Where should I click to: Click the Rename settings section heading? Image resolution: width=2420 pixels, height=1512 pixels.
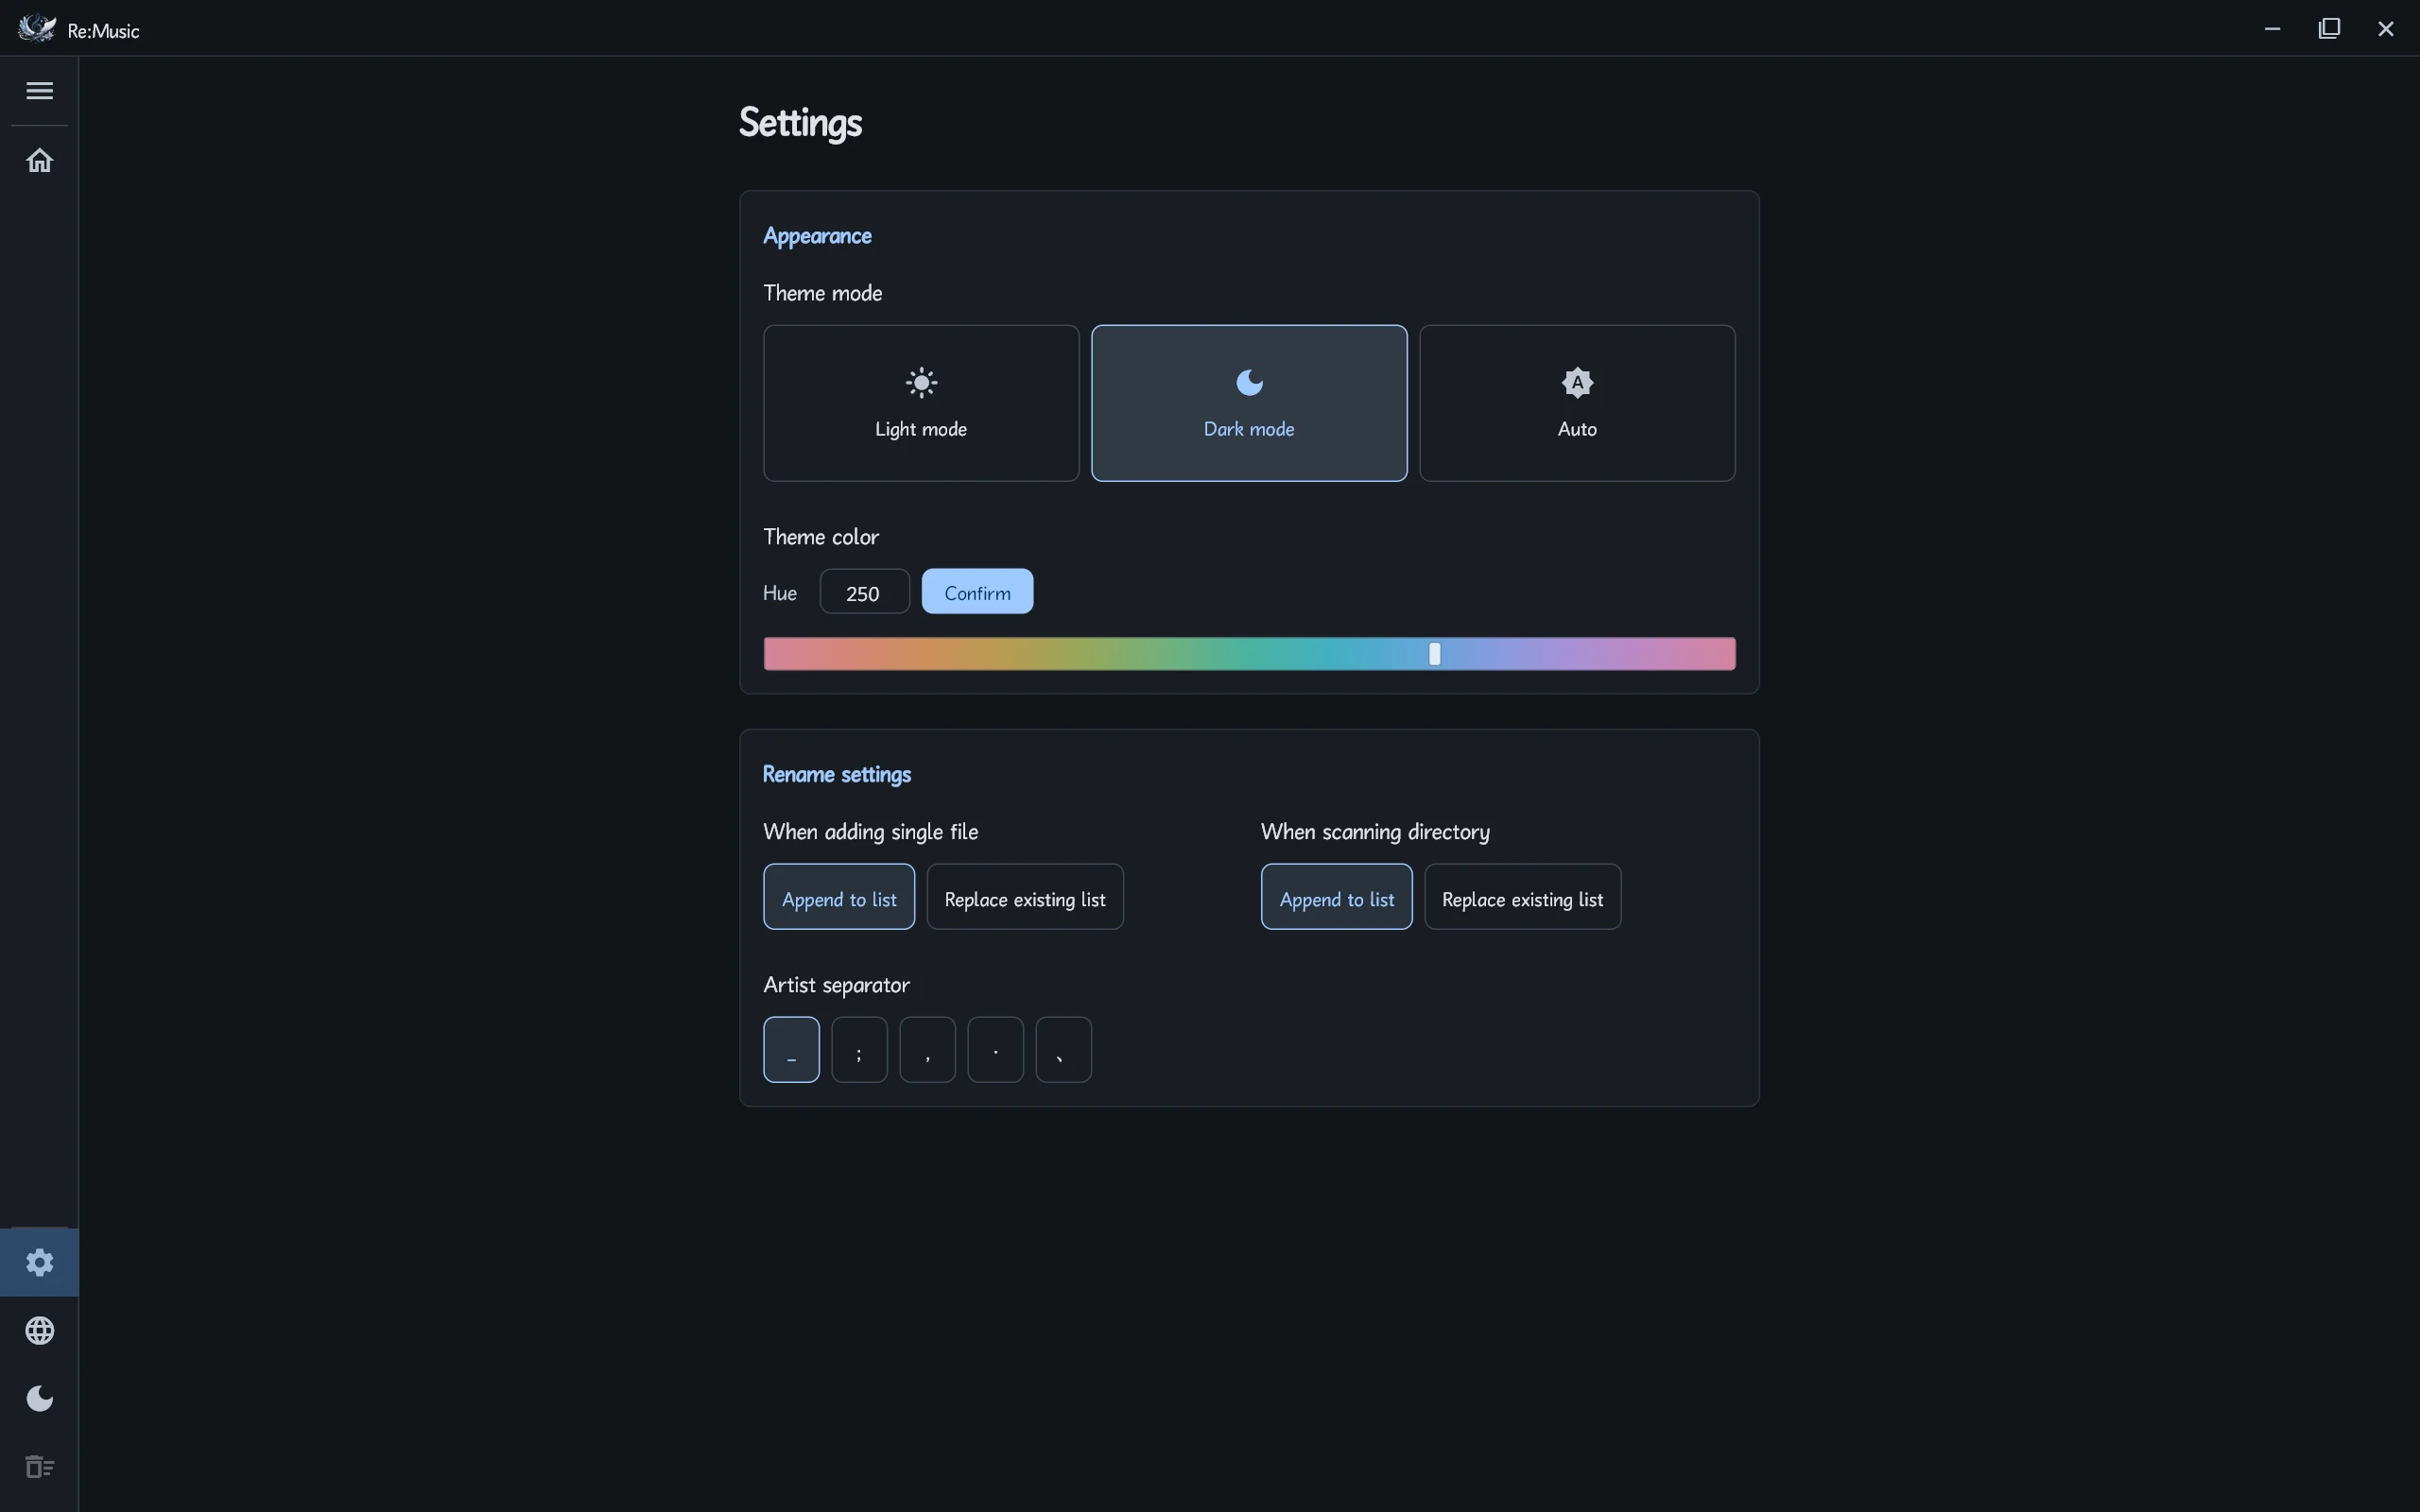pyautogui.click(x=837, y=774)
